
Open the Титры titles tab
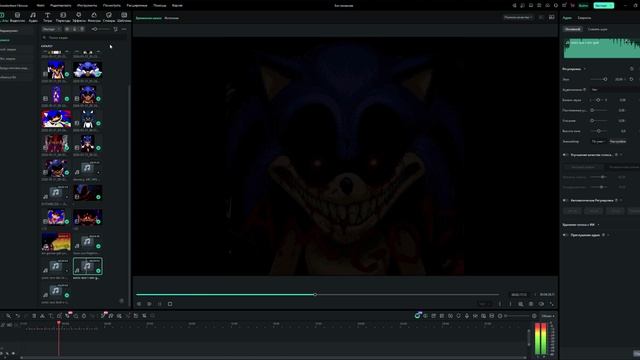[x=47, y=17]
